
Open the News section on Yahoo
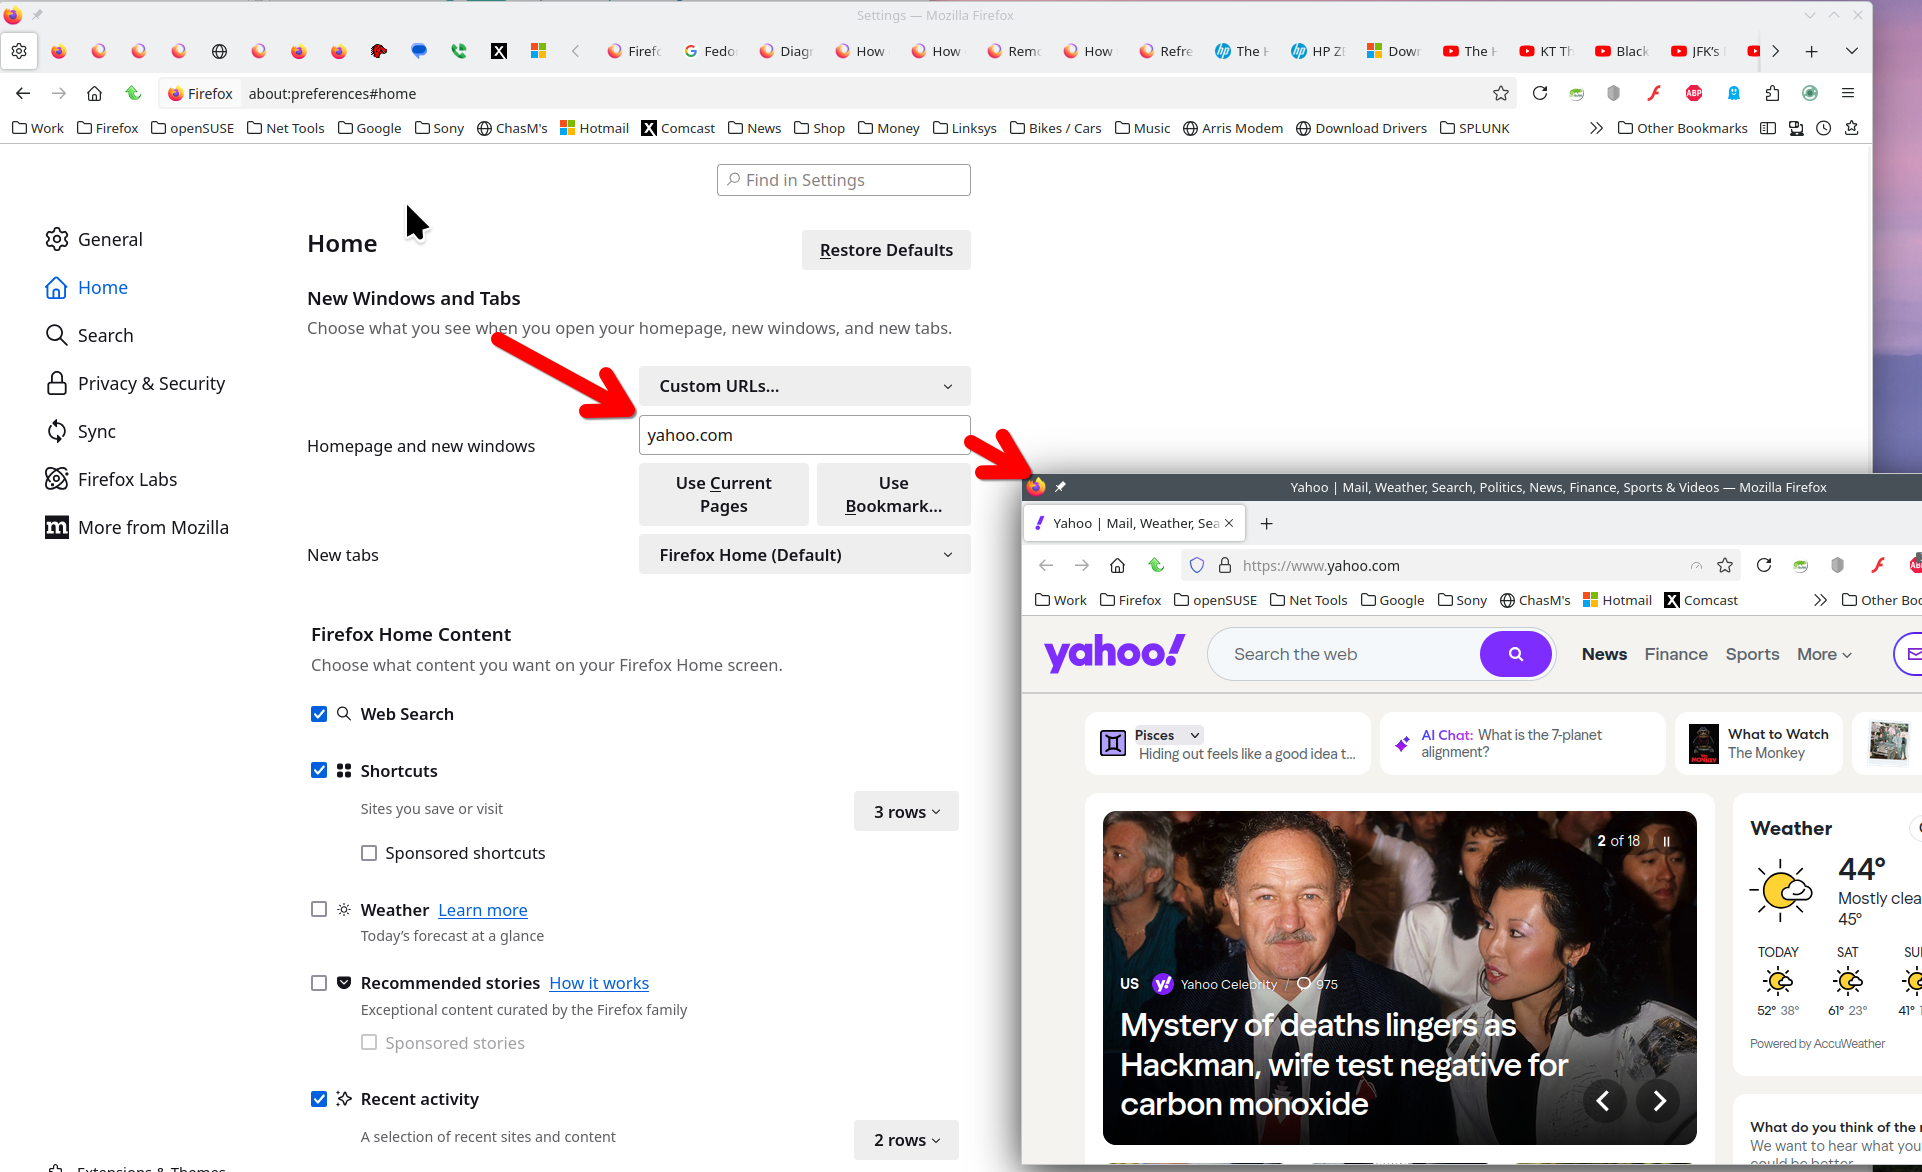[1604, 654]
